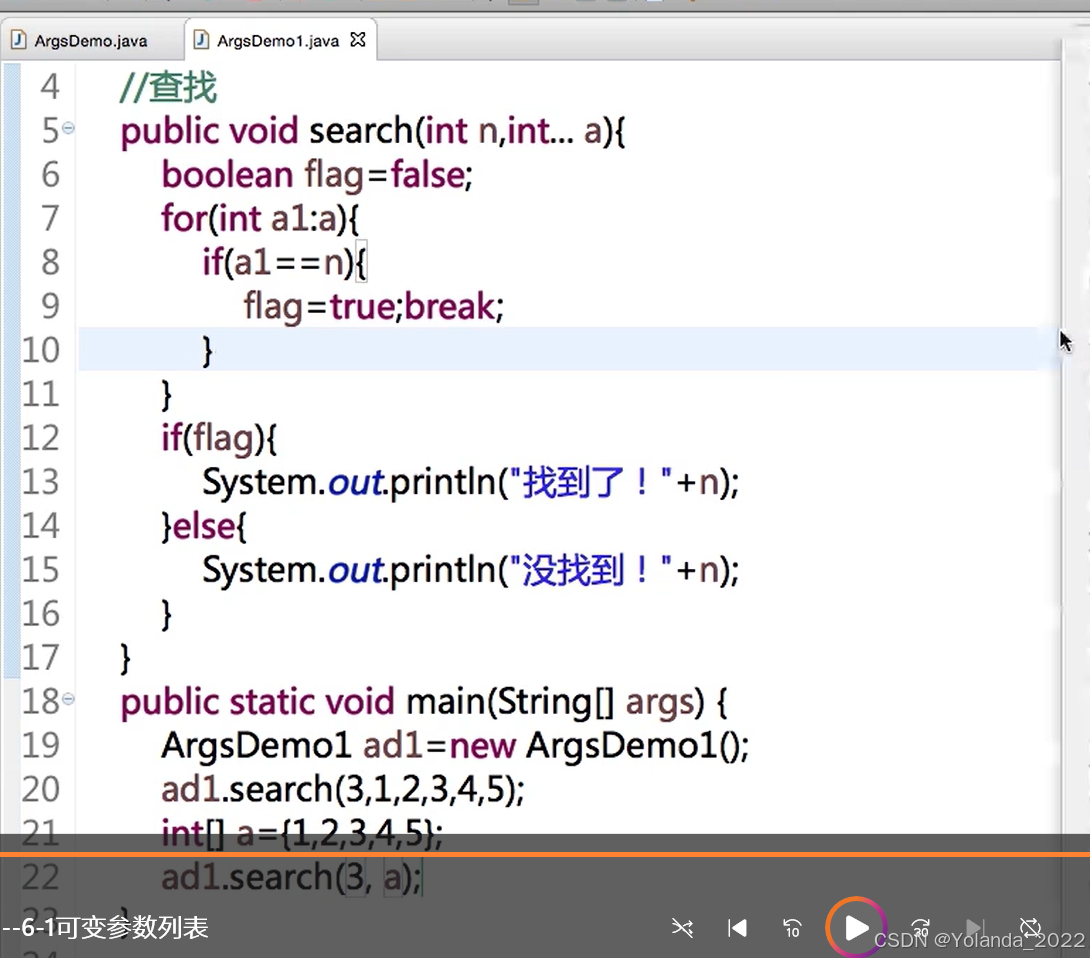The height and width of the screenshot is (958, 1090).
Task: Click the orange video progress bar
Action: tap(545, 854)
